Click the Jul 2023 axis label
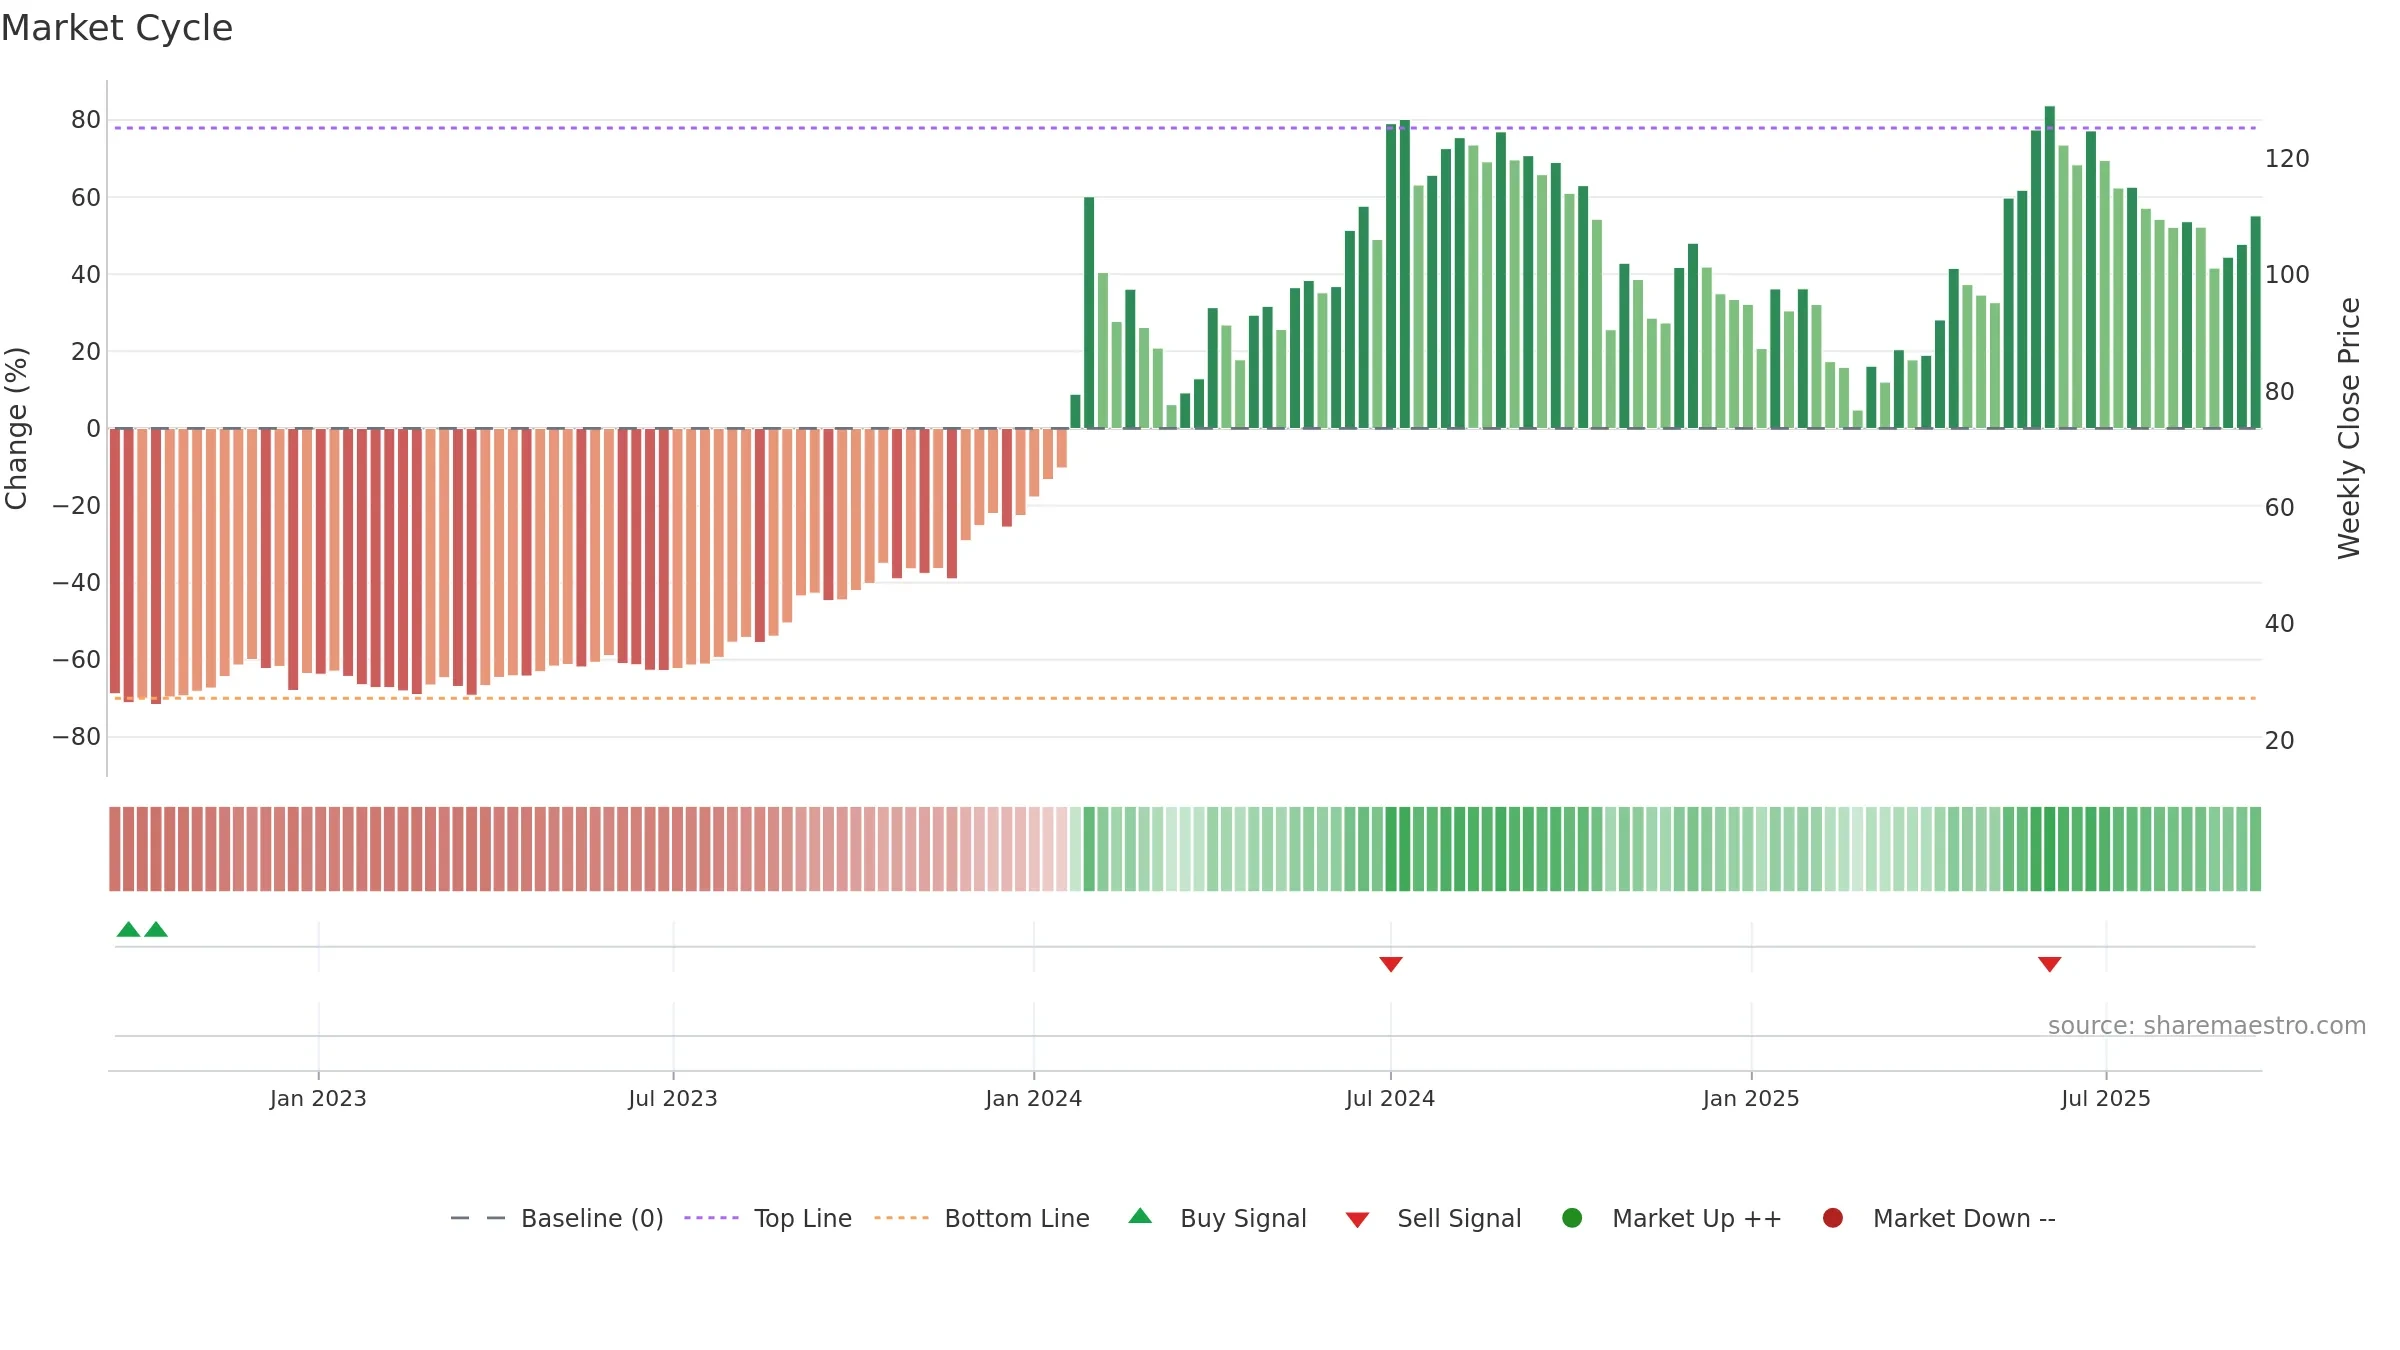The image size is (2400, 1350). pos(673,1098)
